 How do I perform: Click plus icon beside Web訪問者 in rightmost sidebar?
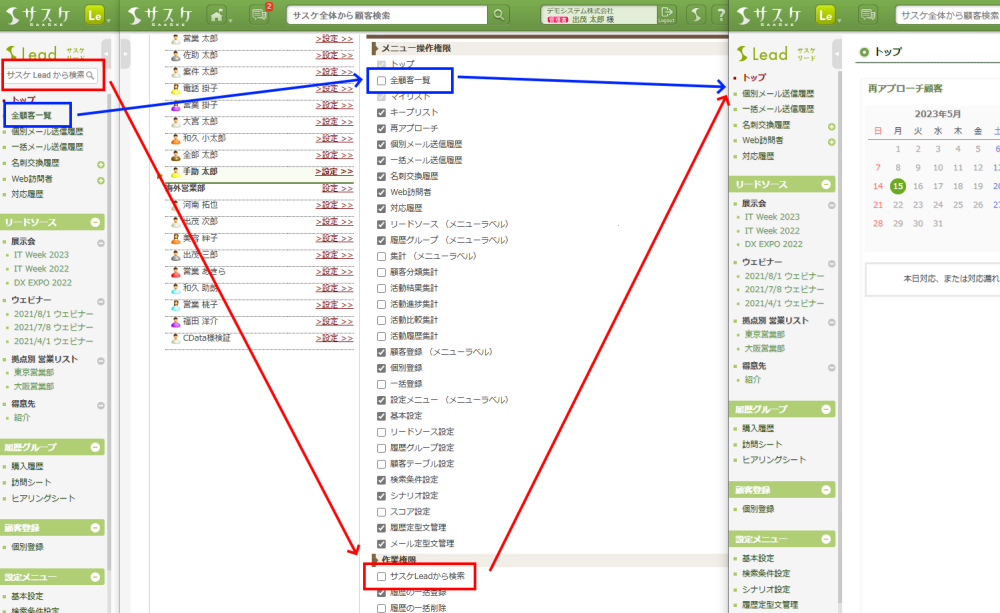click(832, 142)
